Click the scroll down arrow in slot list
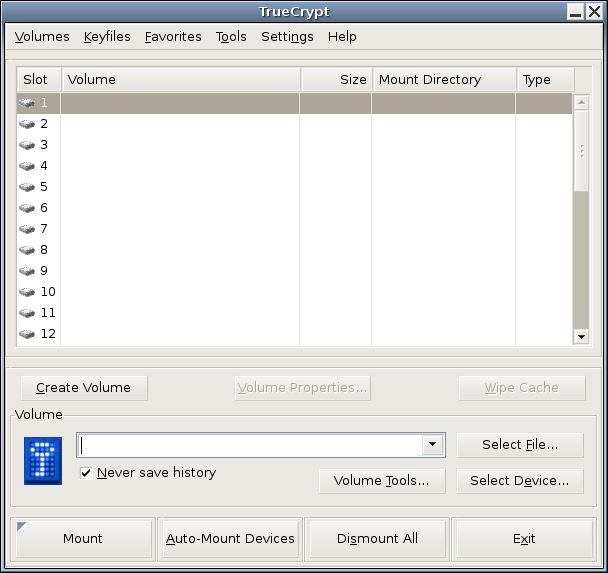Screen dimensions: 608x573 pos(581,337)
